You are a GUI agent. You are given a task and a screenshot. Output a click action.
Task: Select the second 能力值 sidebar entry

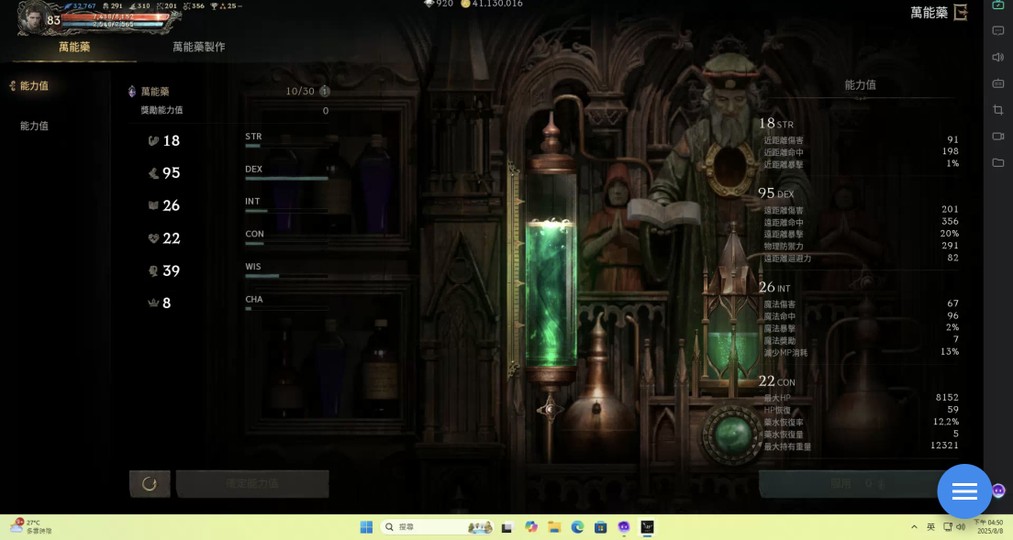[x=34, y=126]
